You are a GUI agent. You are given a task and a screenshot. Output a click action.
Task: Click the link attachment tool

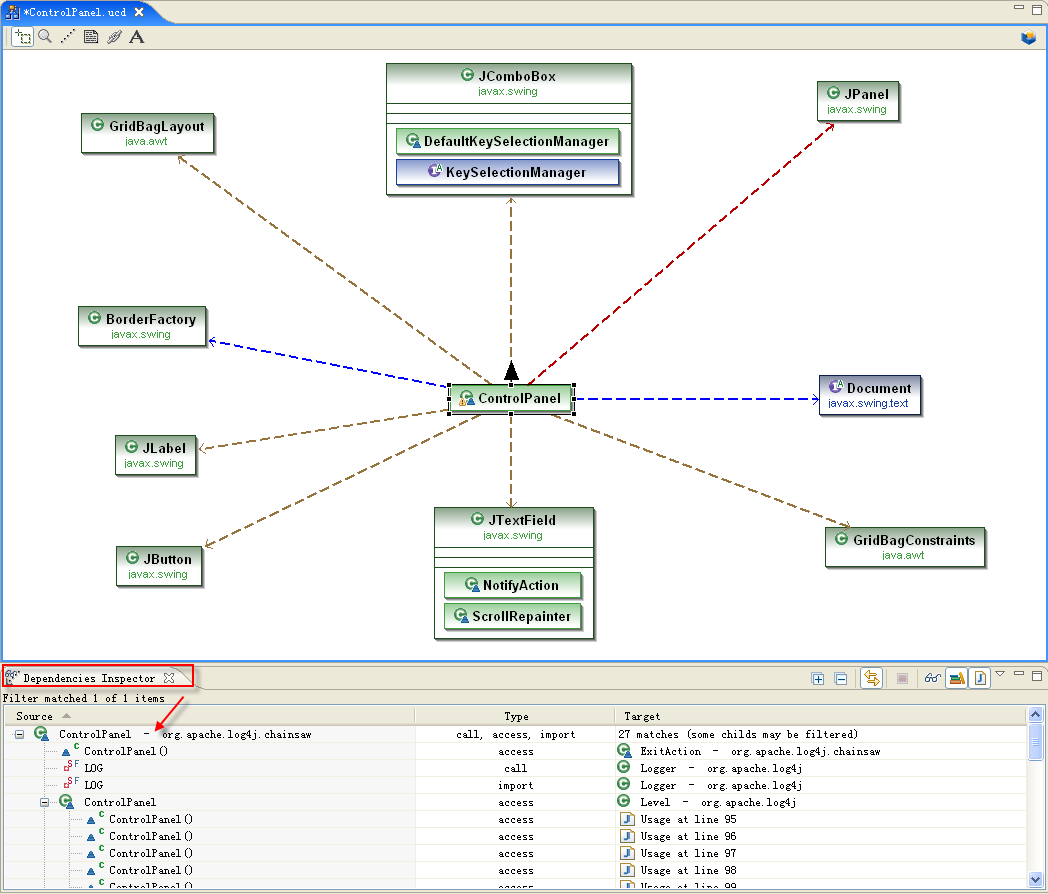tap(114, 37)
